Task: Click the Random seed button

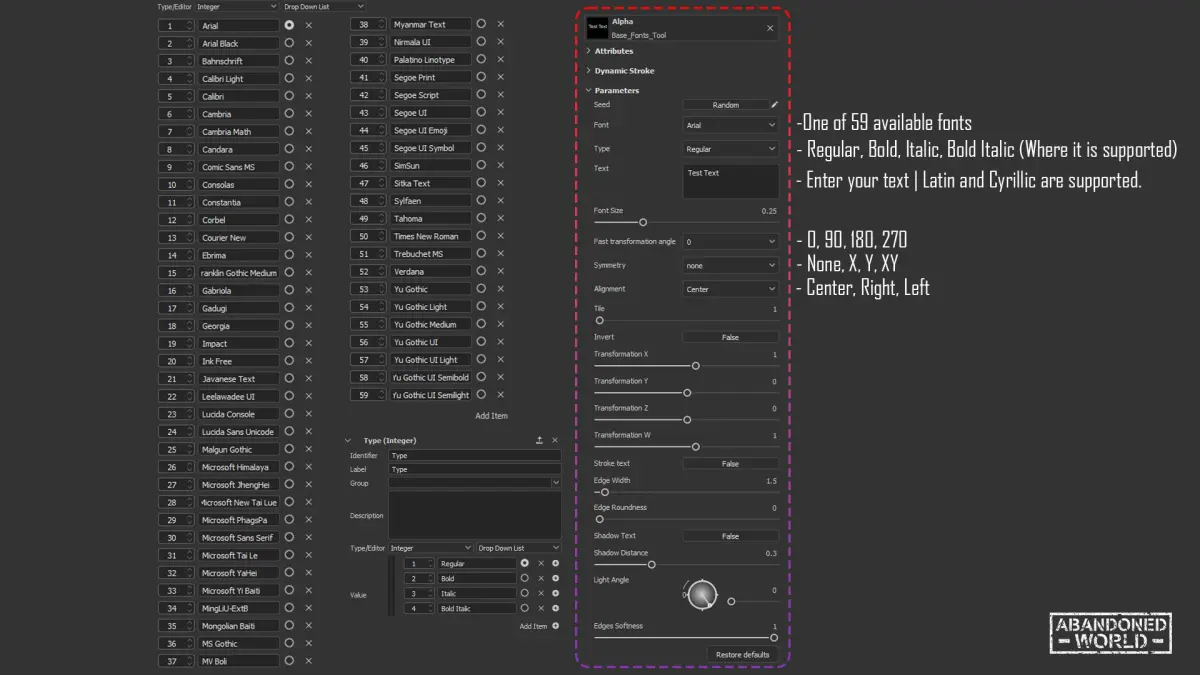Action: pos(726,104)
